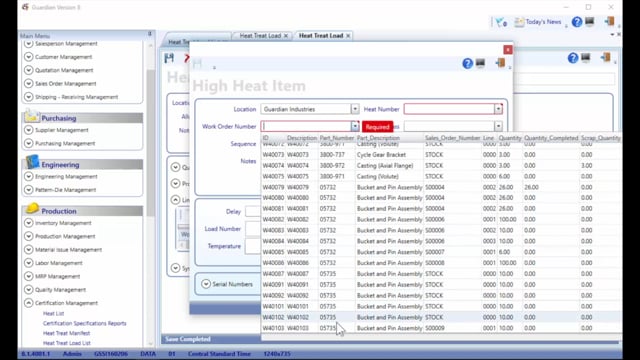
Task: Click help icon in Heat Treat Load window
Action: point(573,58)
